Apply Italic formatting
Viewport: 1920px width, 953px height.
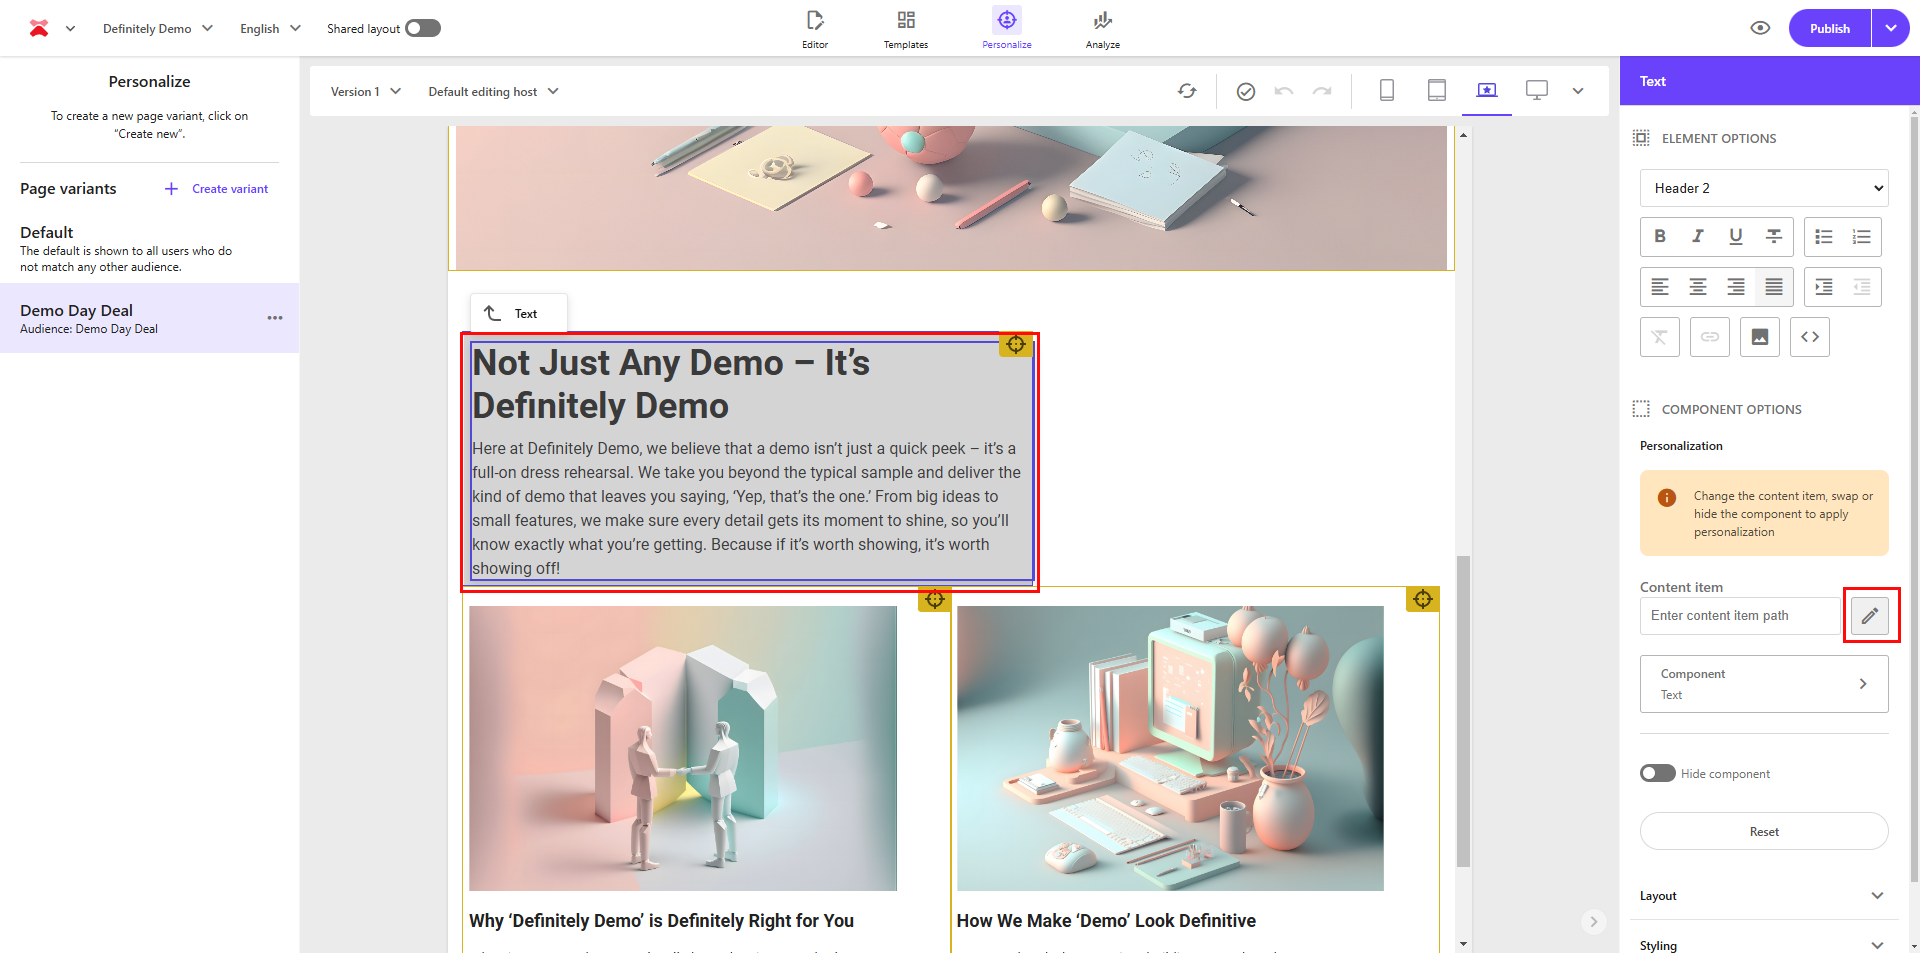(1698, 237)
